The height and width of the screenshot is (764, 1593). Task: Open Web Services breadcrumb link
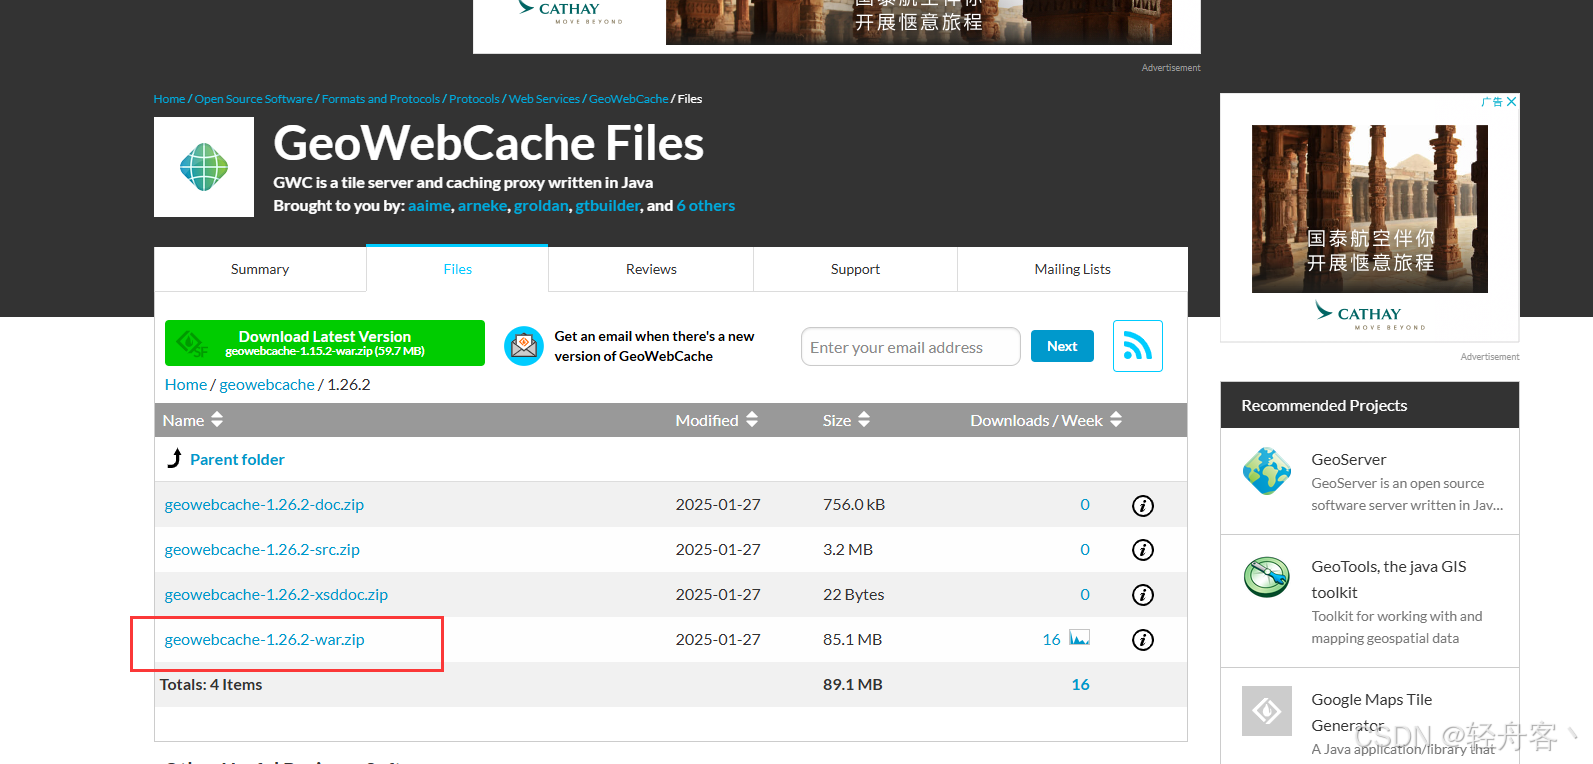(544, 99)
